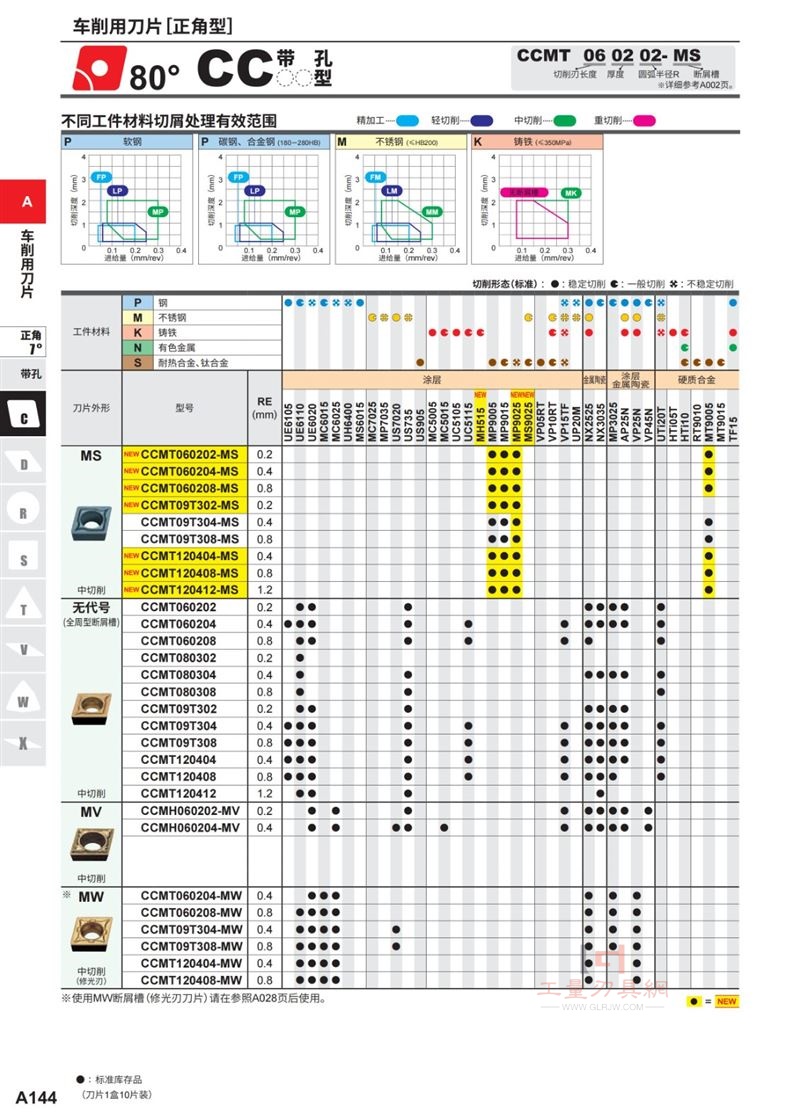800x1120 pixels.
Task: Click the MV chipbreaker insert picture
Action: 91,844
